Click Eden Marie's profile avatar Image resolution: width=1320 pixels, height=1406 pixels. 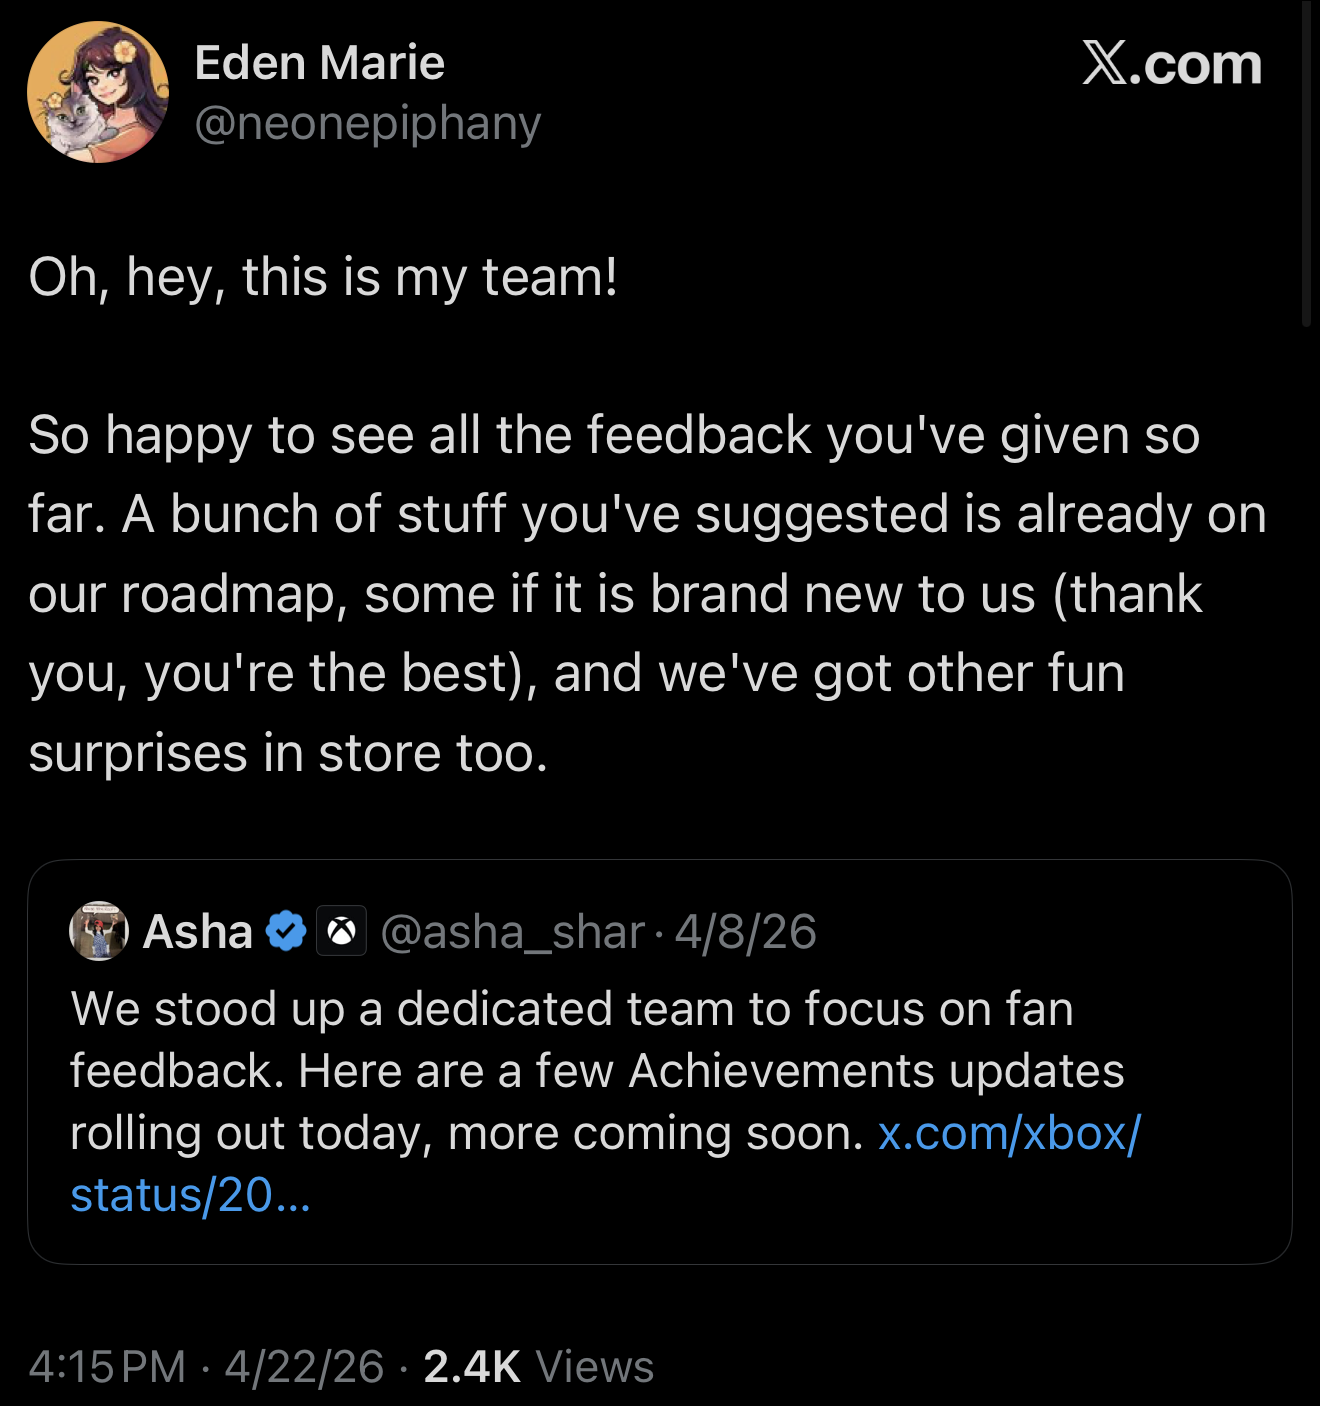(x=97, y=92)
